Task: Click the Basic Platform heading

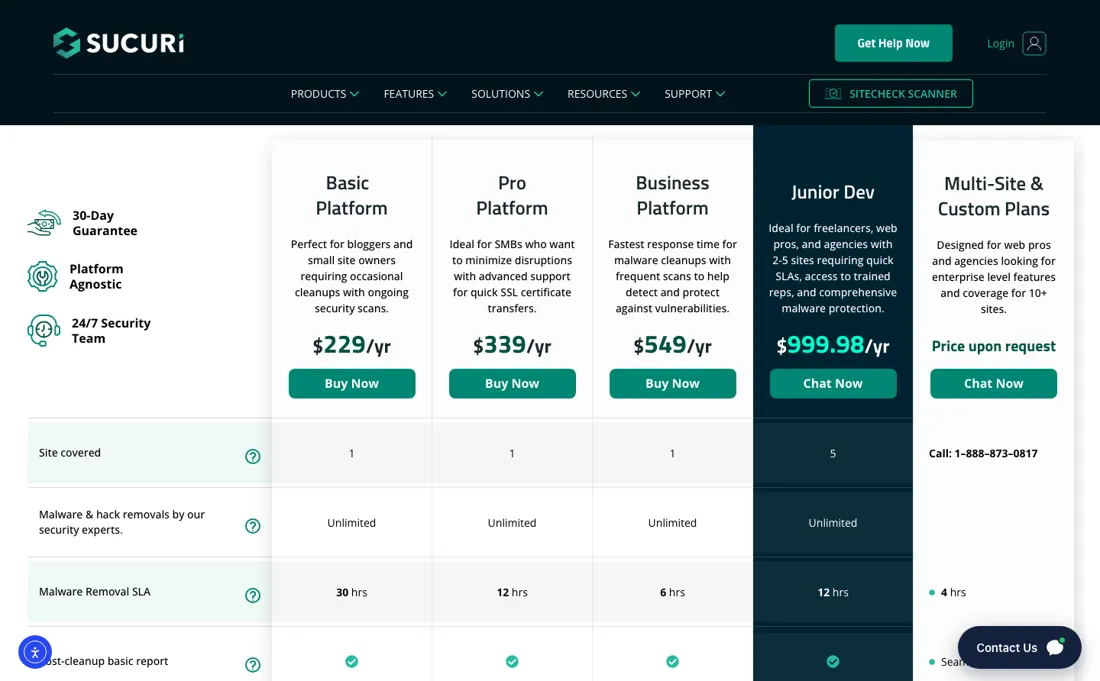Action: click(x=351, y=196)
